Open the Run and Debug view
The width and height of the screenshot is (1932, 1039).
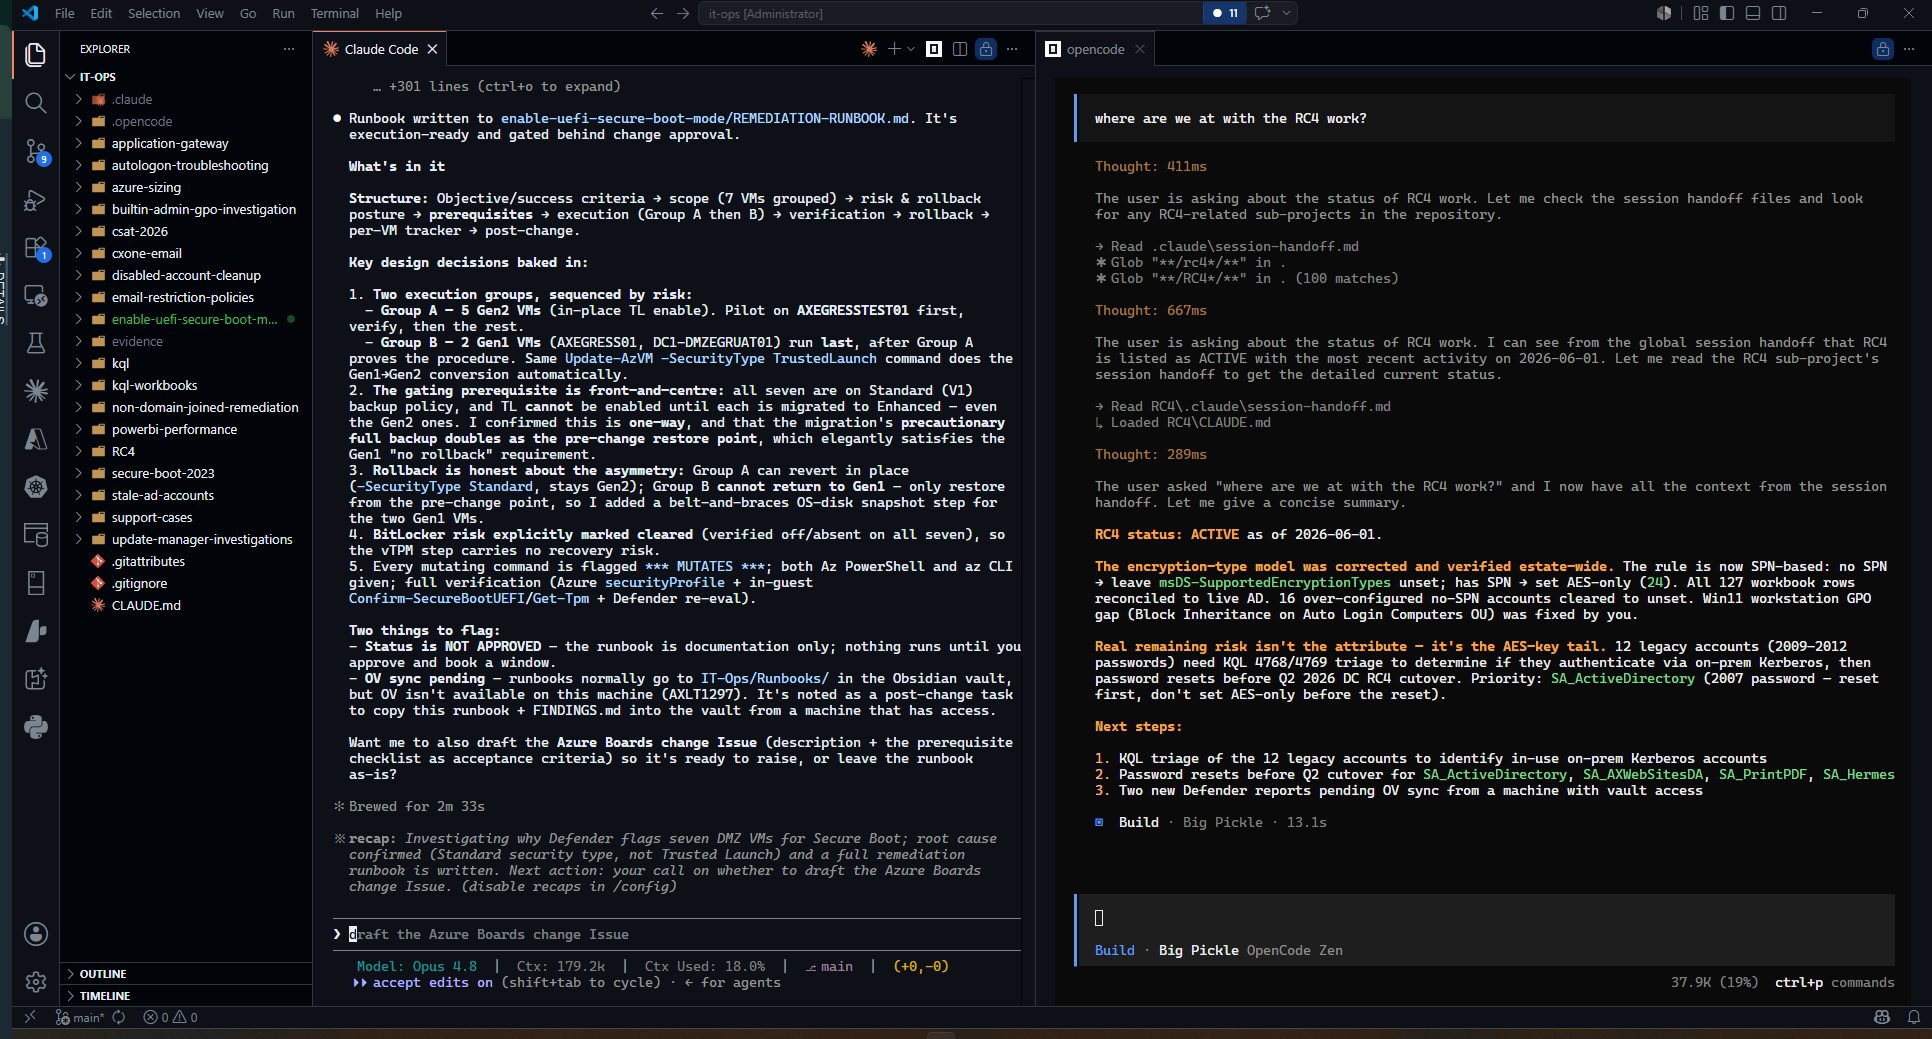36,199
